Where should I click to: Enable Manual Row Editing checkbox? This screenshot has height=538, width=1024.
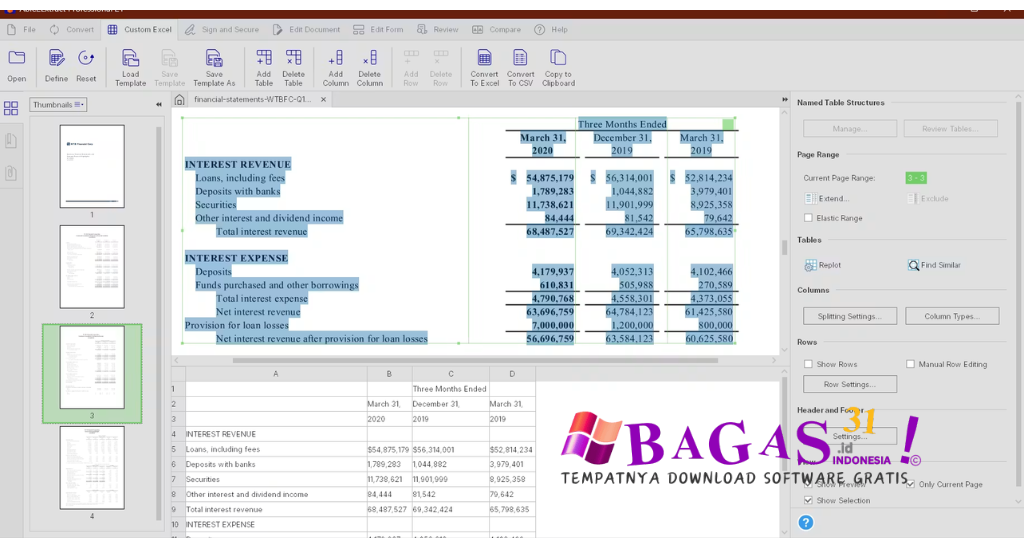[x=910, y=364]
